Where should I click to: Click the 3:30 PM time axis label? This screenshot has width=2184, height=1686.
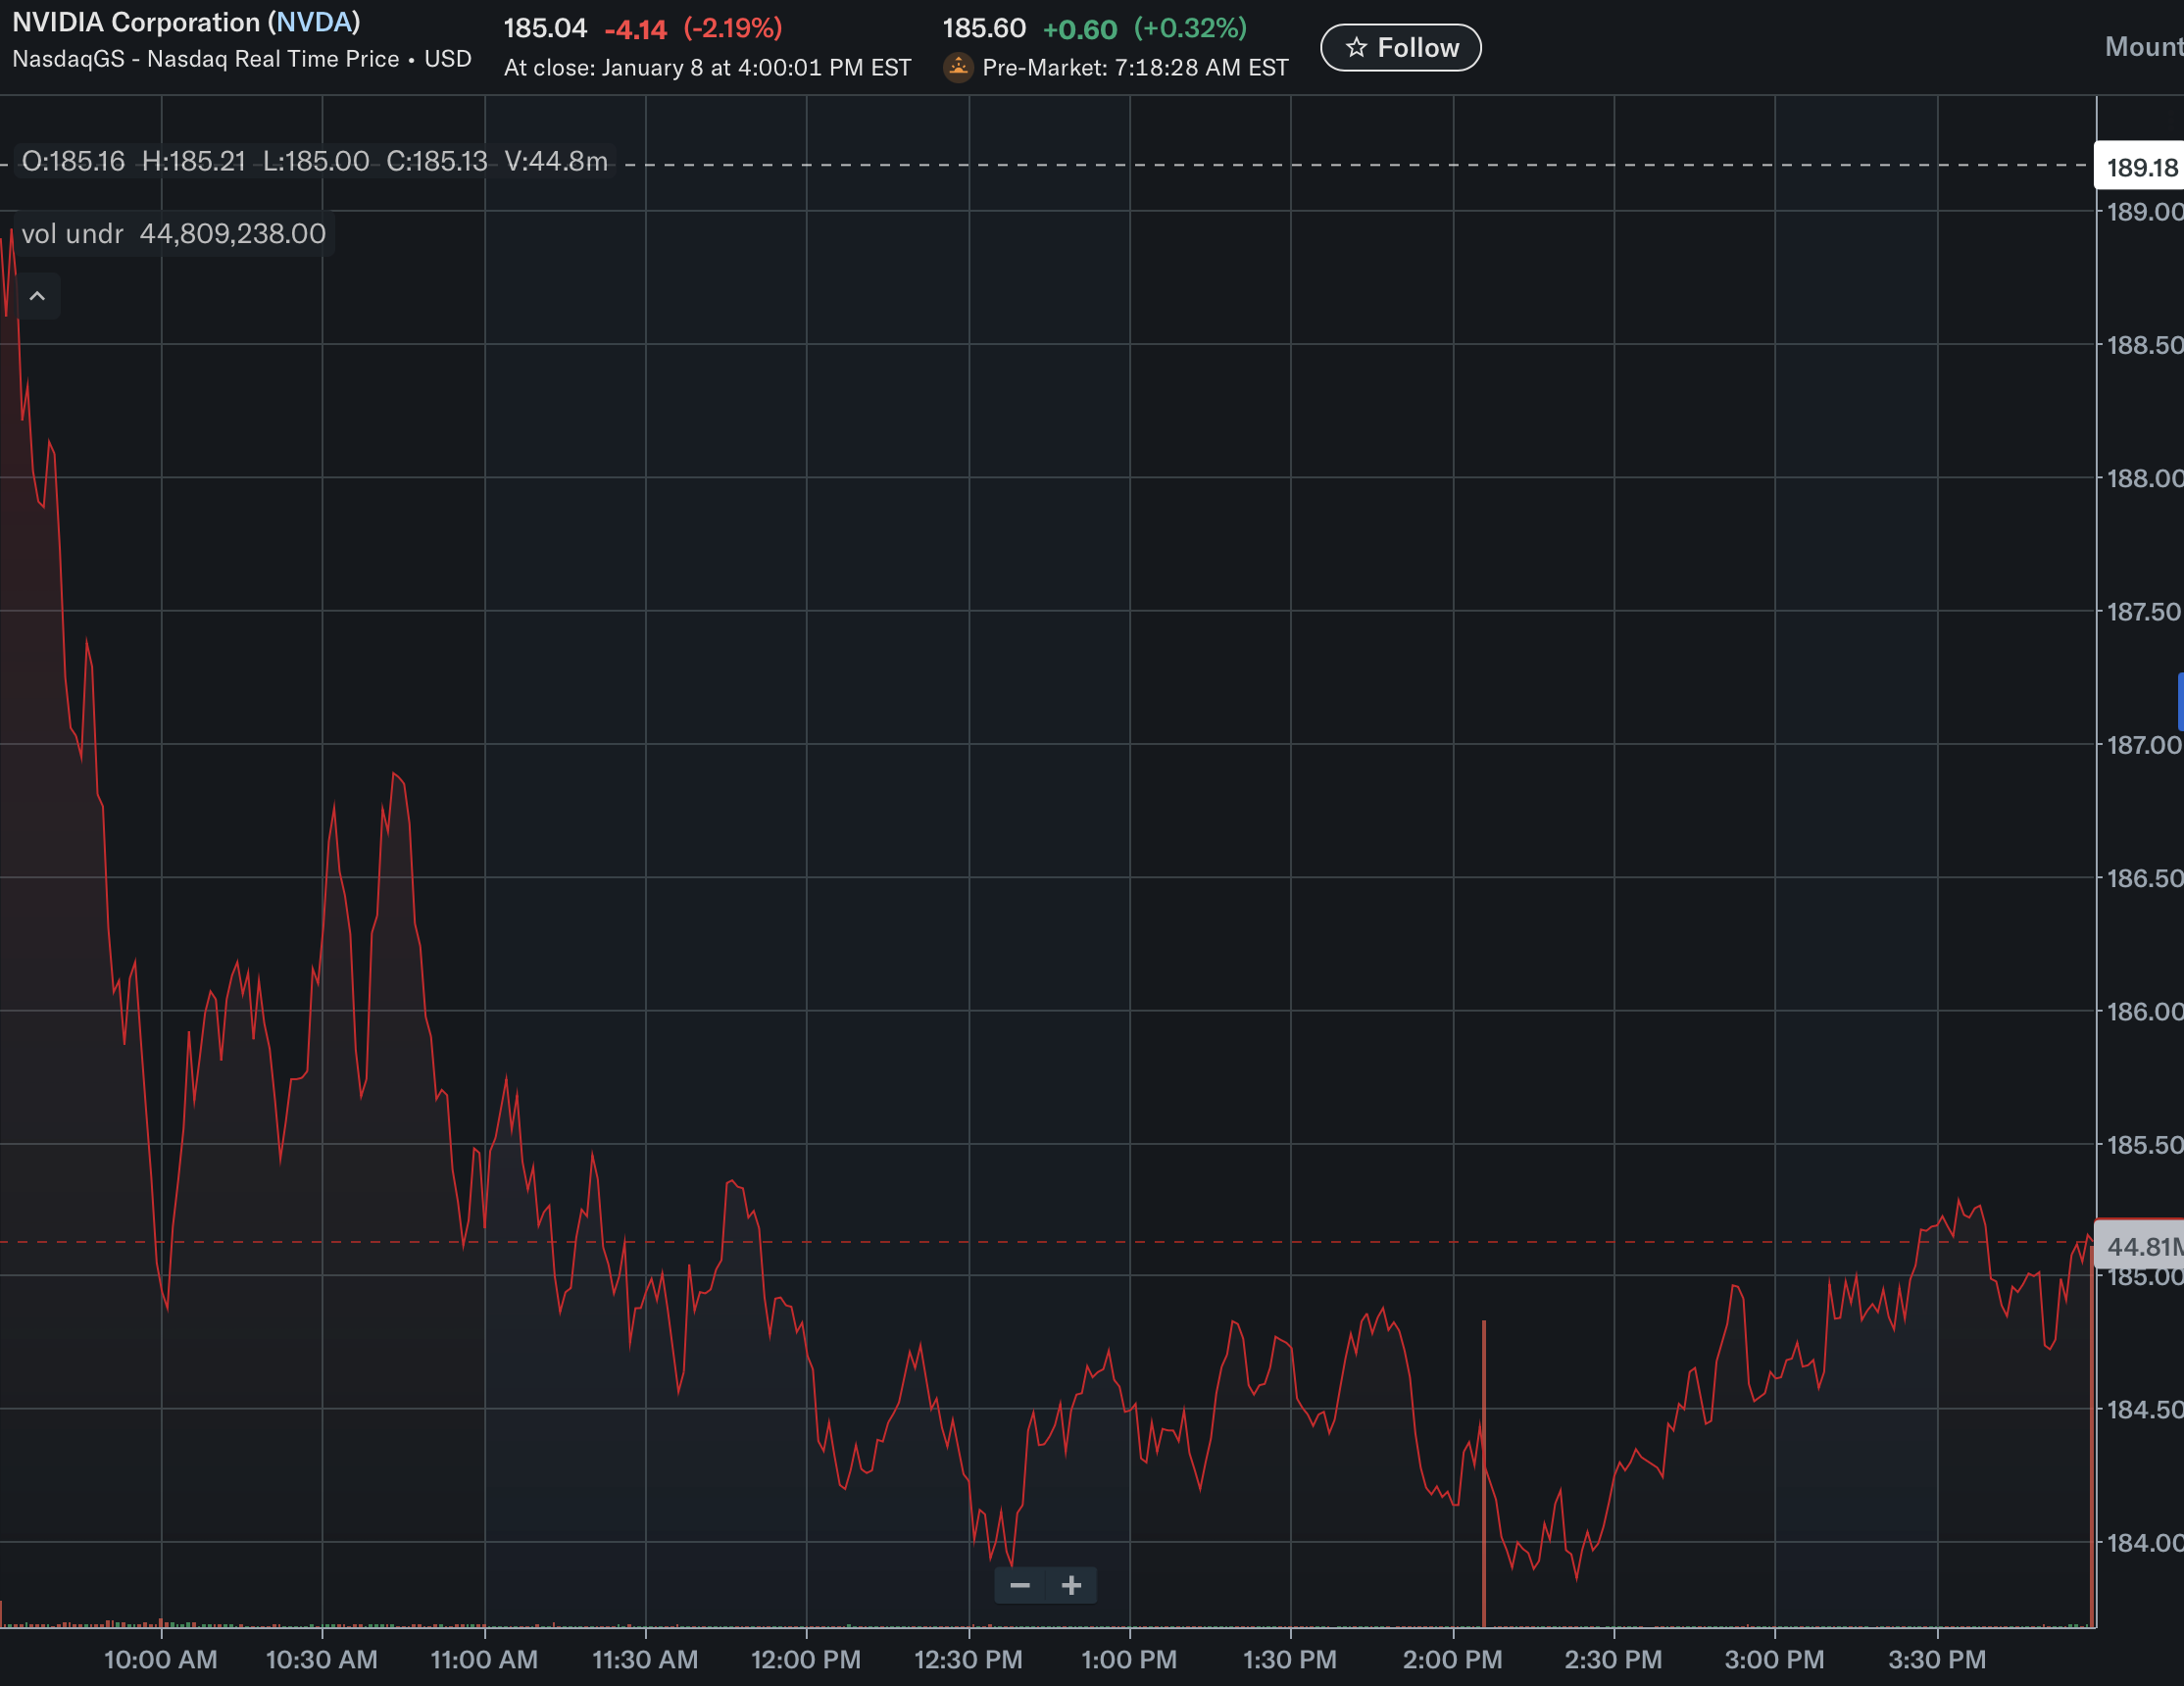(1937, 1659)
